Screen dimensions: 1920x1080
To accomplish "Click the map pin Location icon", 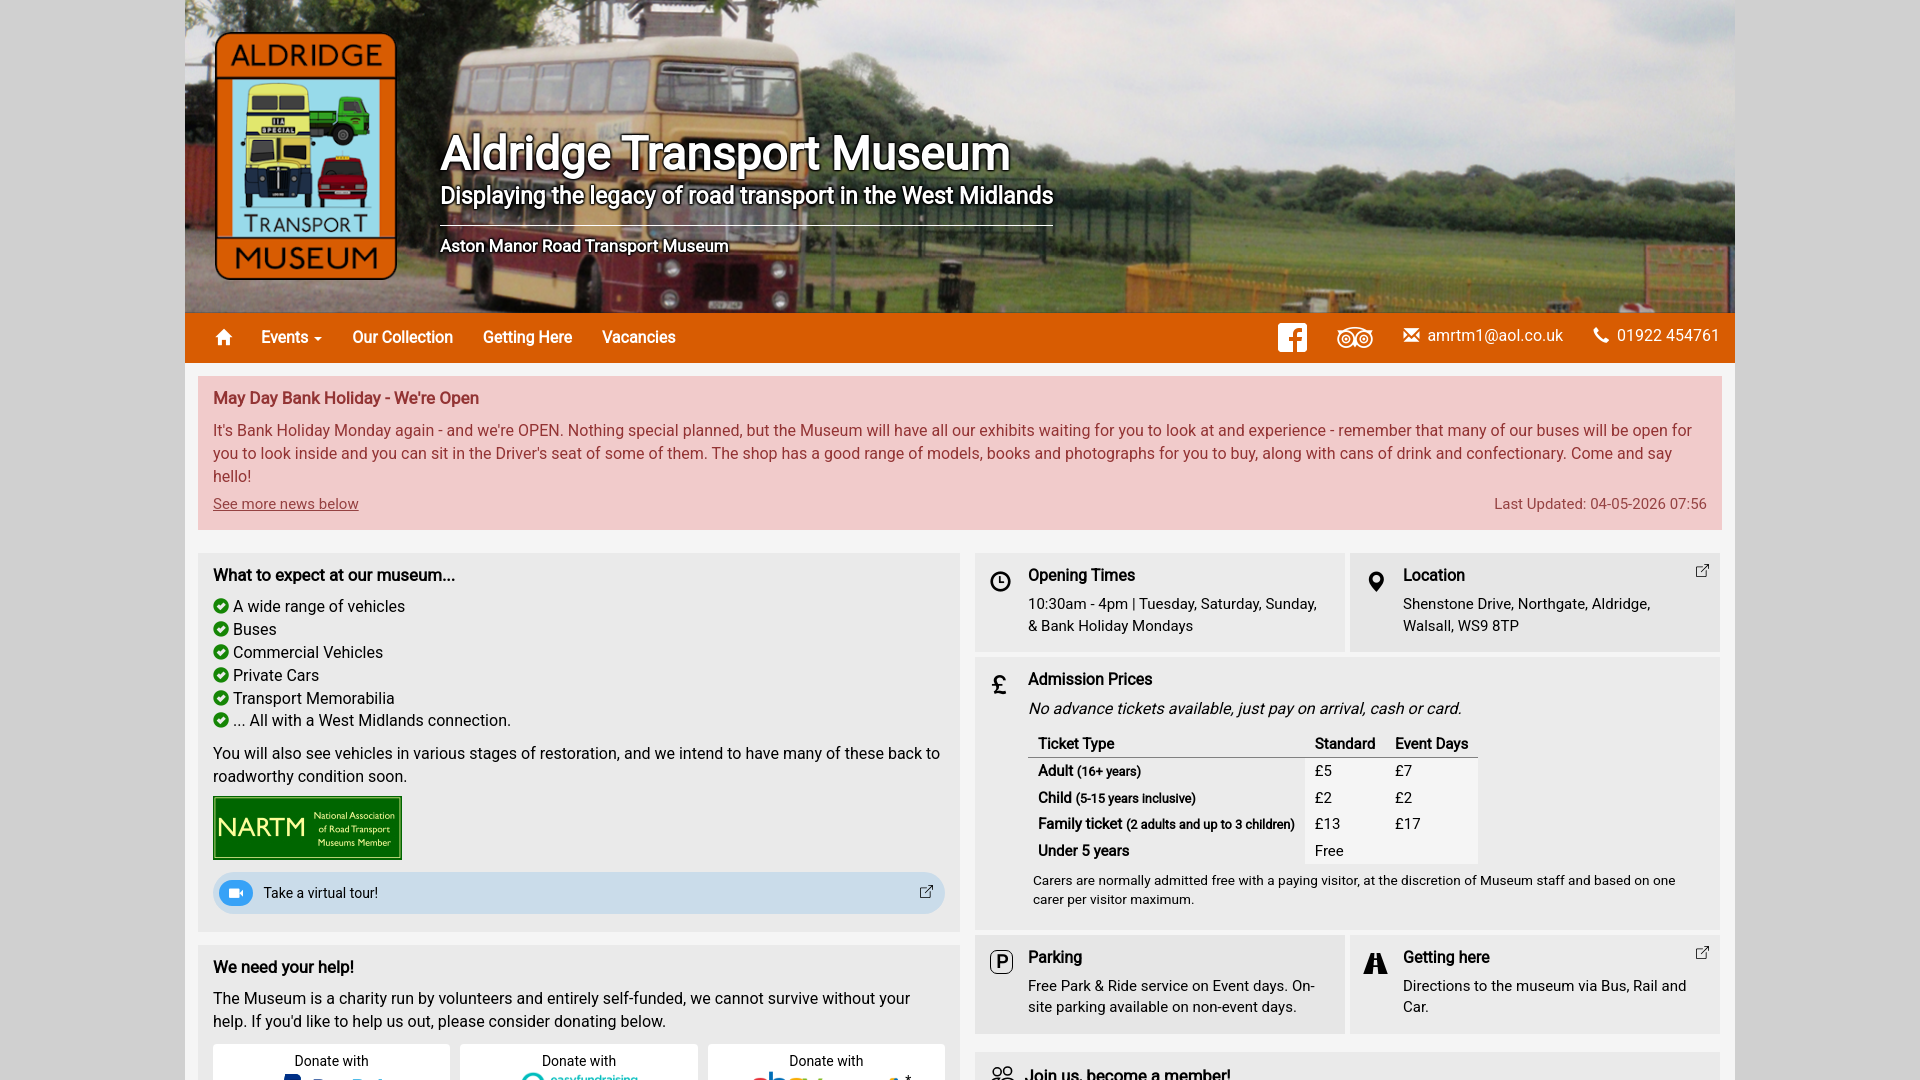I will coord(1376,582).
